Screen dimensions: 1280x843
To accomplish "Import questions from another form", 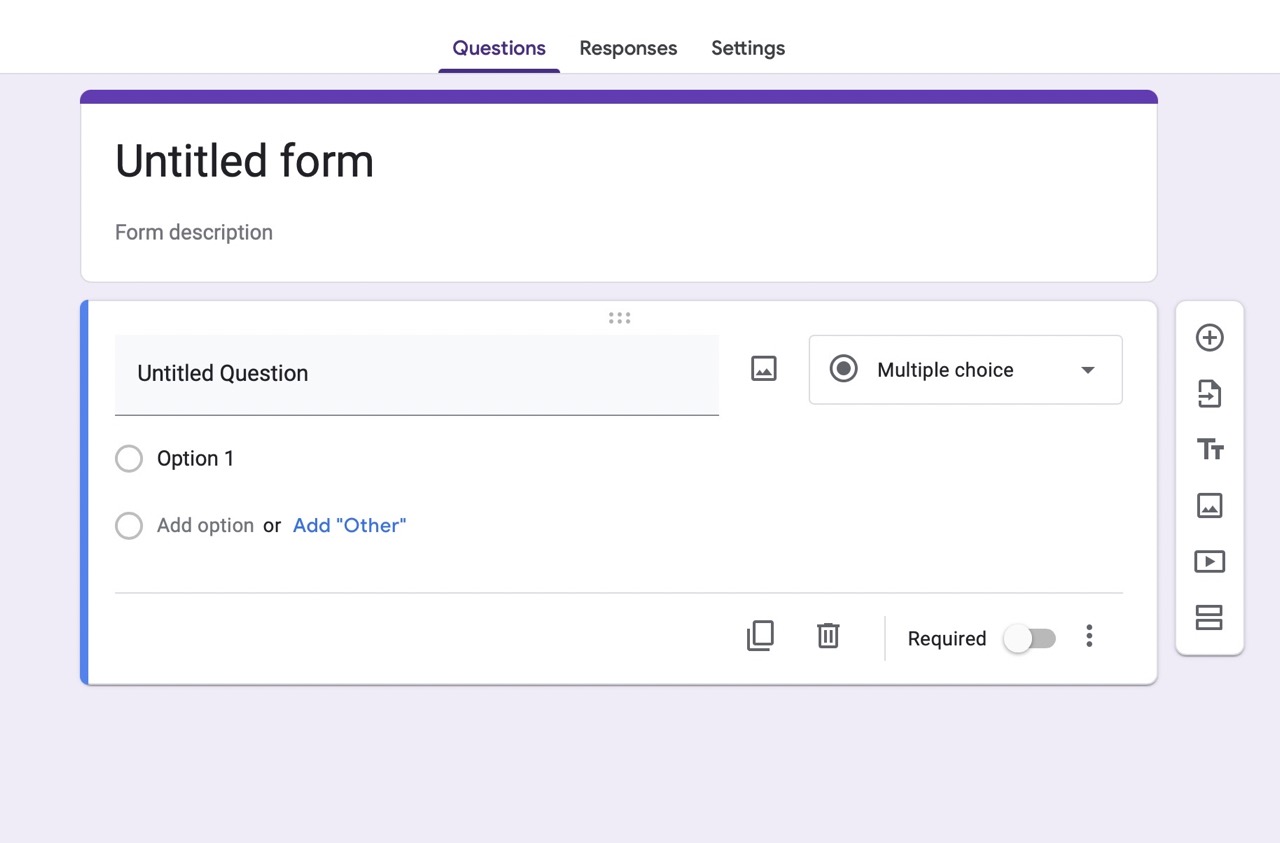I will (1209, 393).
